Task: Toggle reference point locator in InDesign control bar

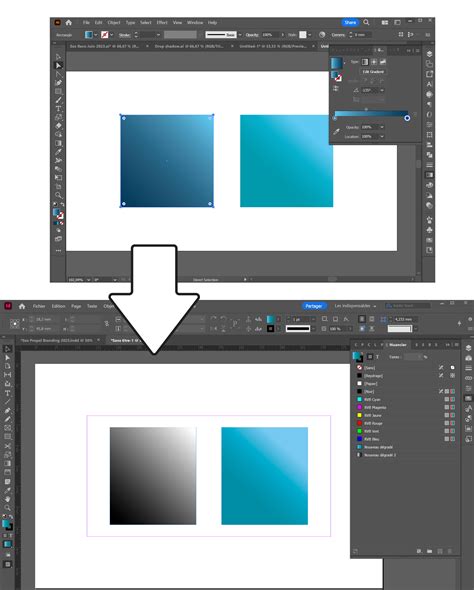Action: 14,324
